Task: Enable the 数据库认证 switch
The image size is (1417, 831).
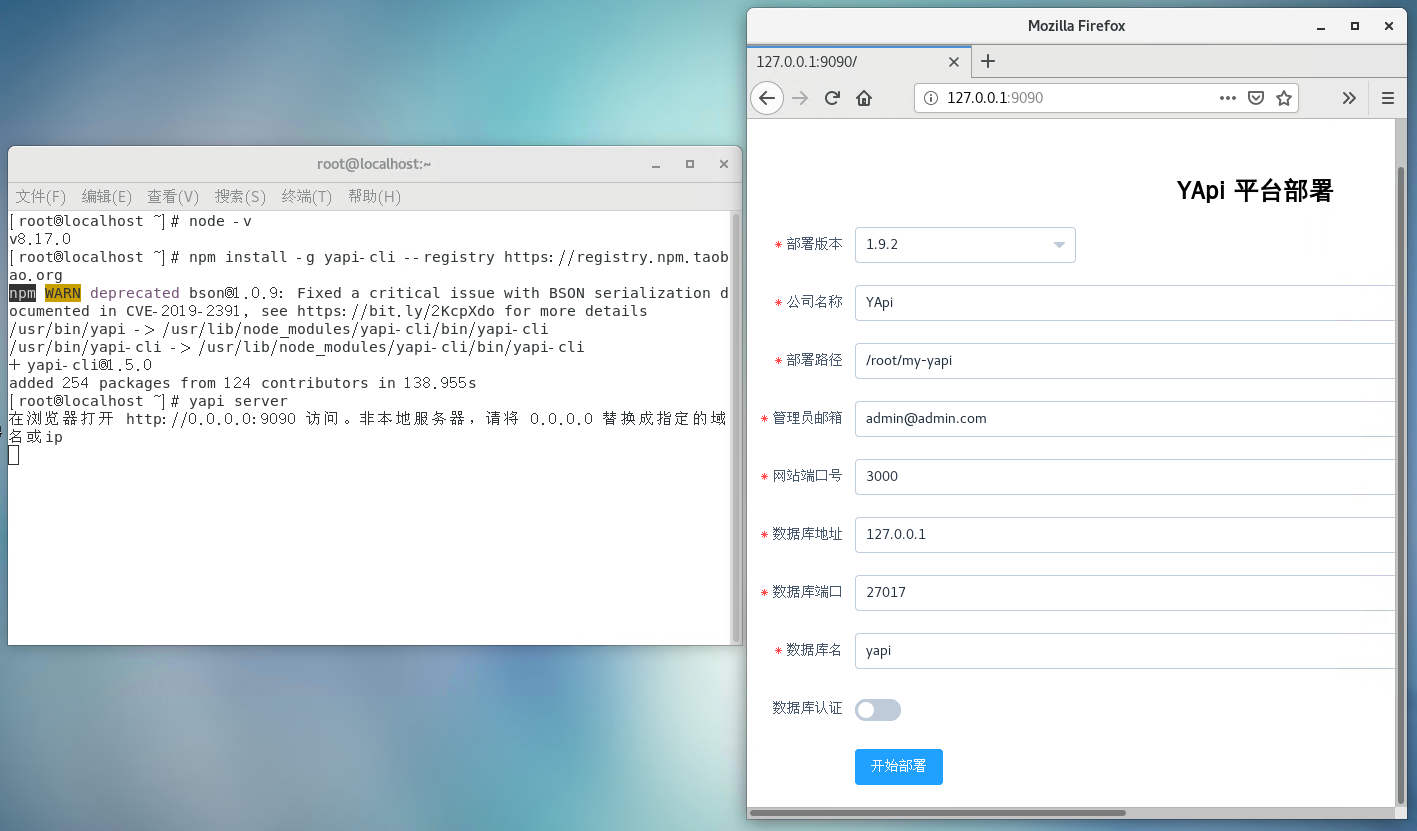Action: [878, 710]
